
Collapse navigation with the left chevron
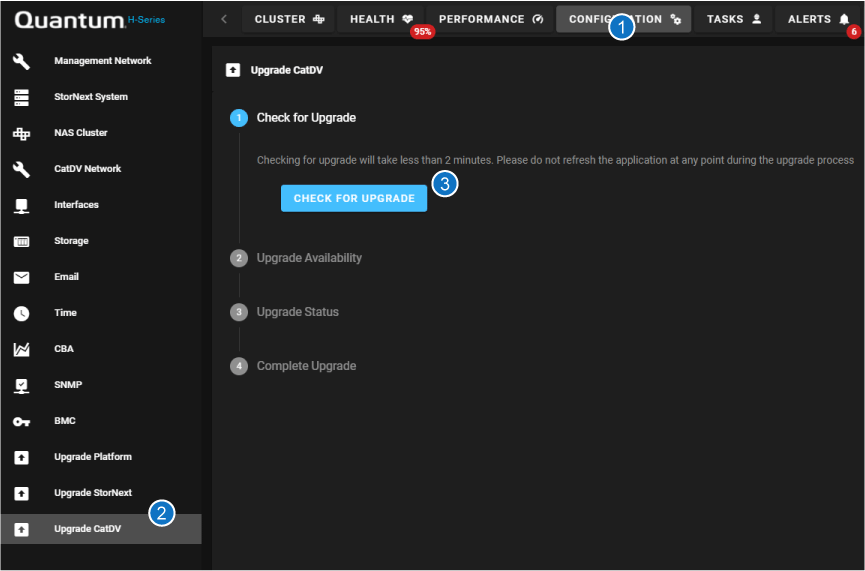[224, 19]
